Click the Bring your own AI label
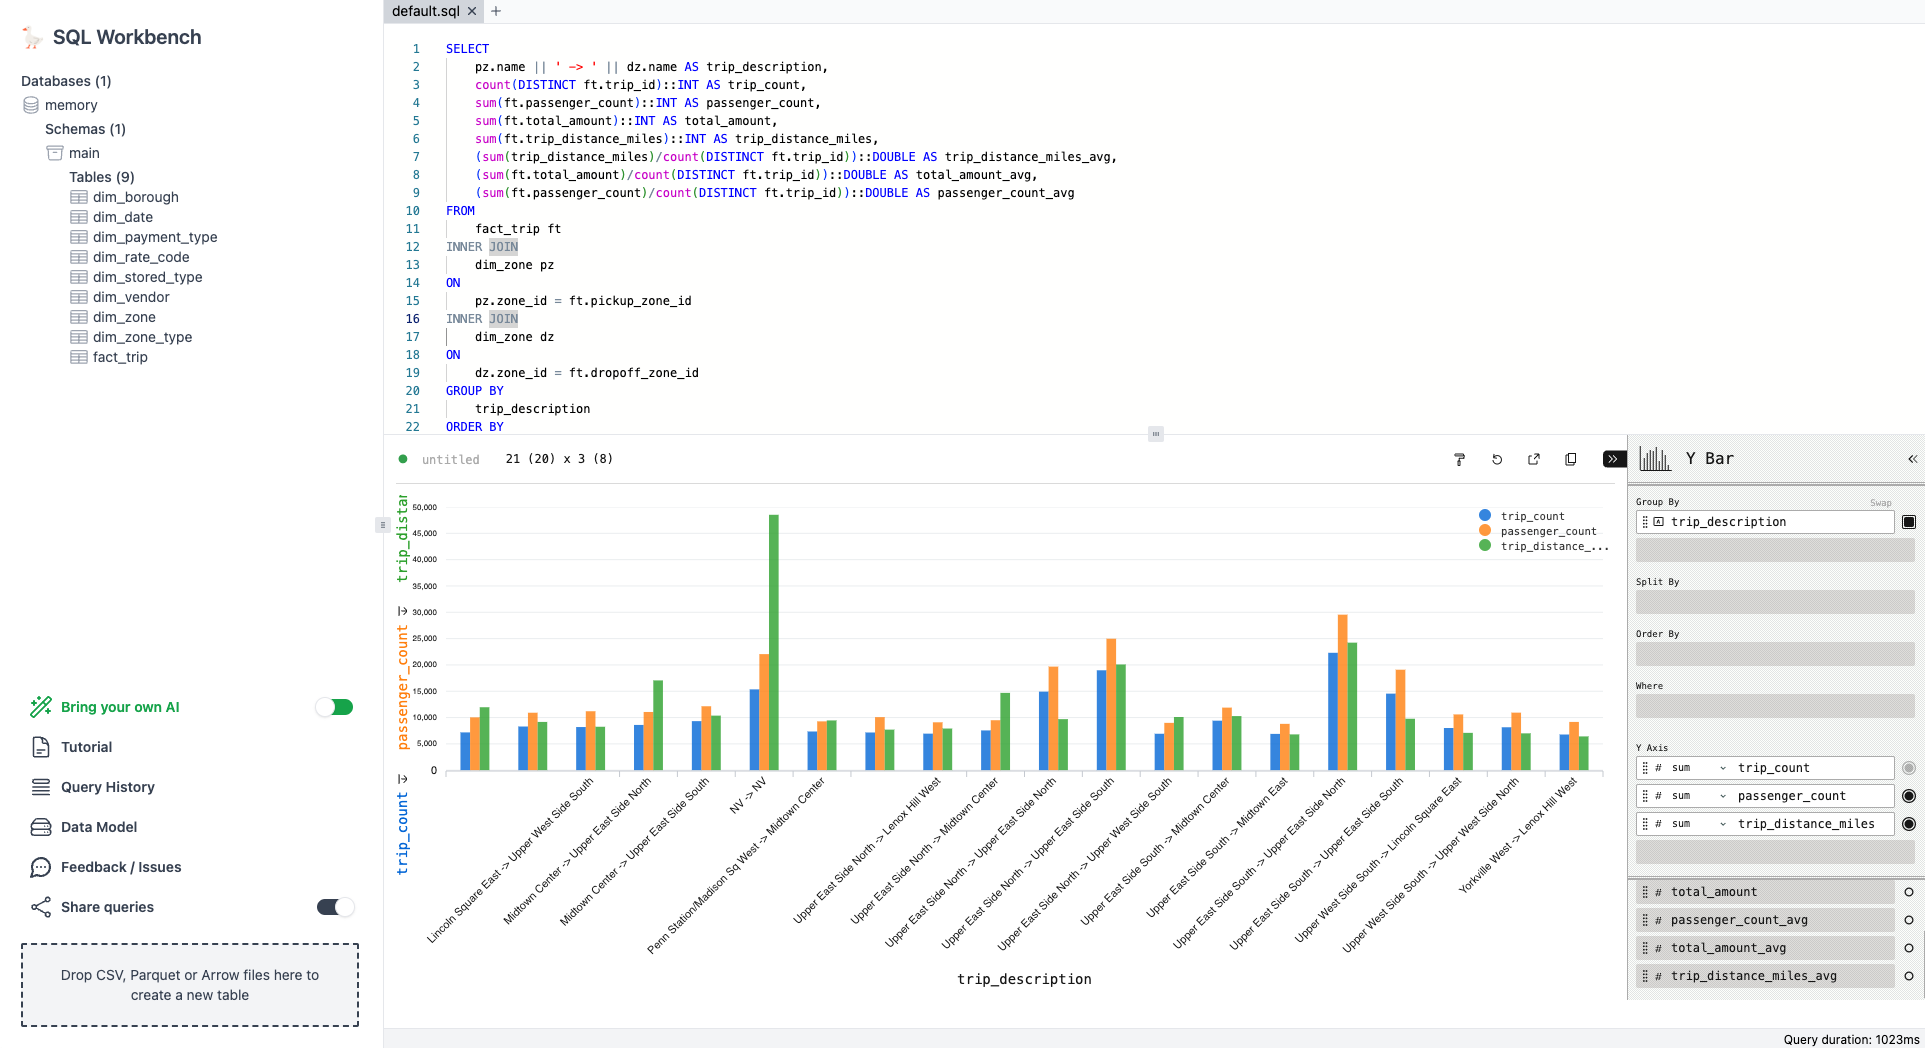Image resolution: width=1925 pixels, height=1048 pixels. [120, 707]
